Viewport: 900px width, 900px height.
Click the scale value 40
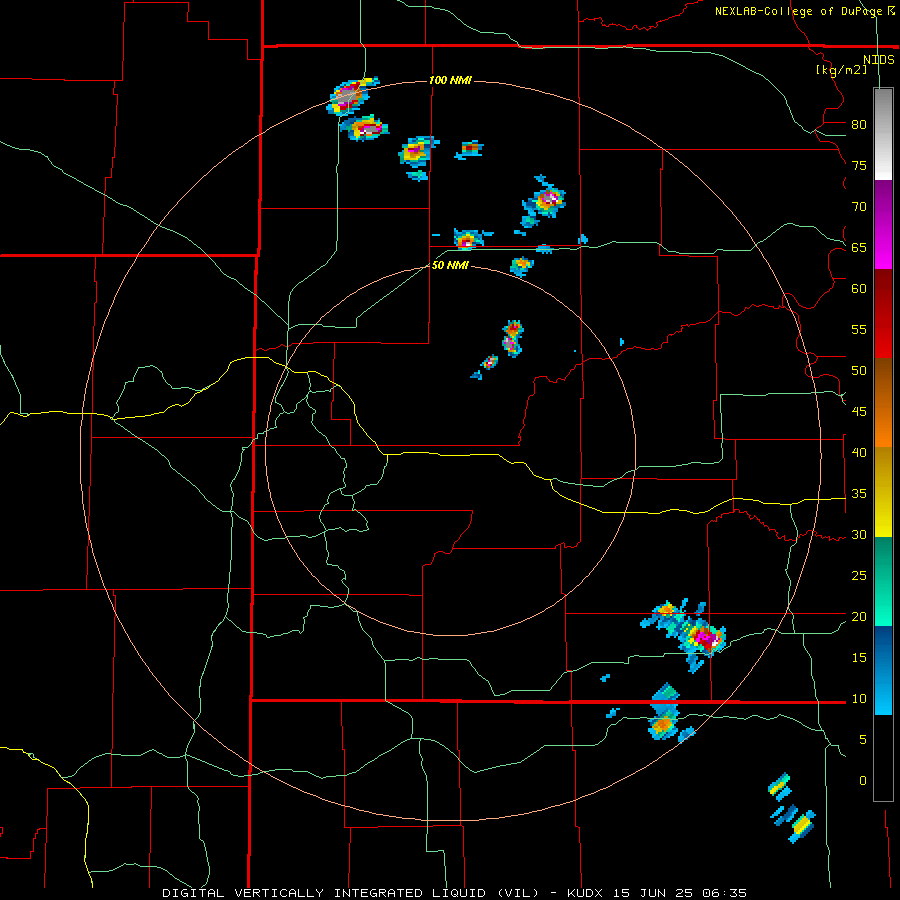[x=859, y=453]
